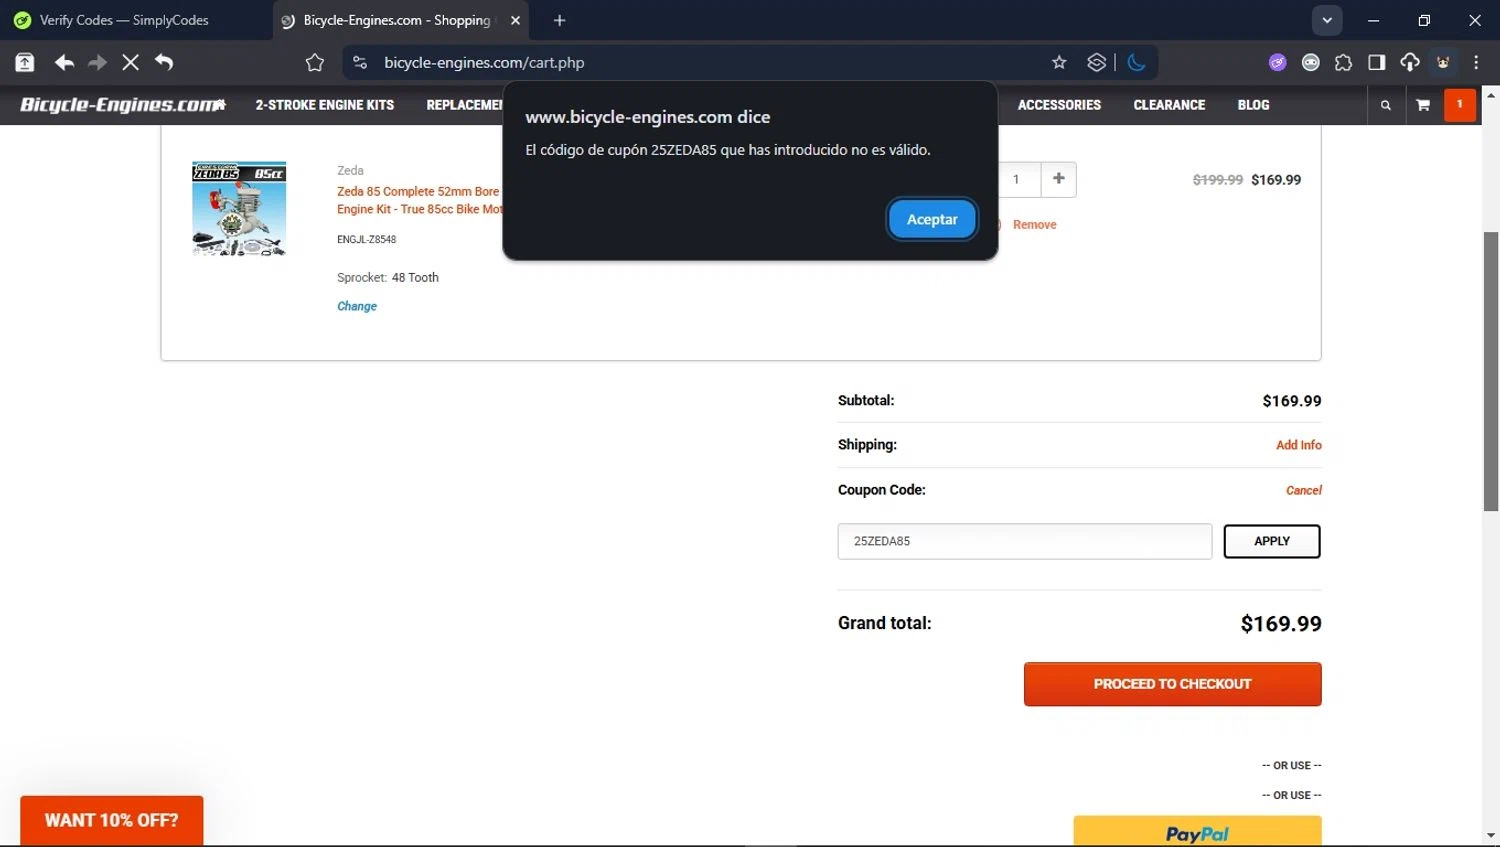Expand the tab search dropdown
Screen dimensions: 1500x847
[x=1327, y=20]
